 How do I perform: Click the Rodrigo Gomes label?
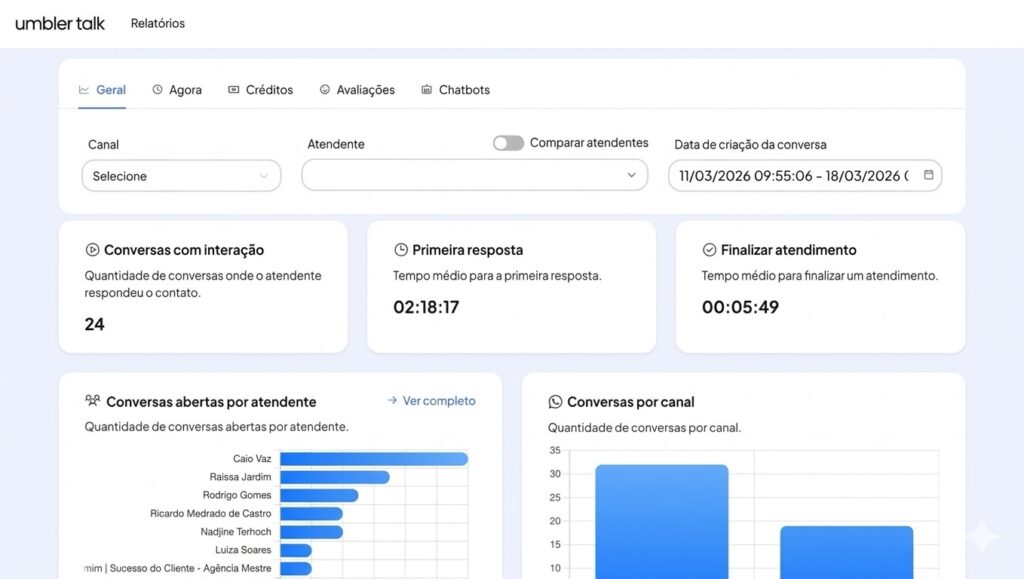coord(237,495)
